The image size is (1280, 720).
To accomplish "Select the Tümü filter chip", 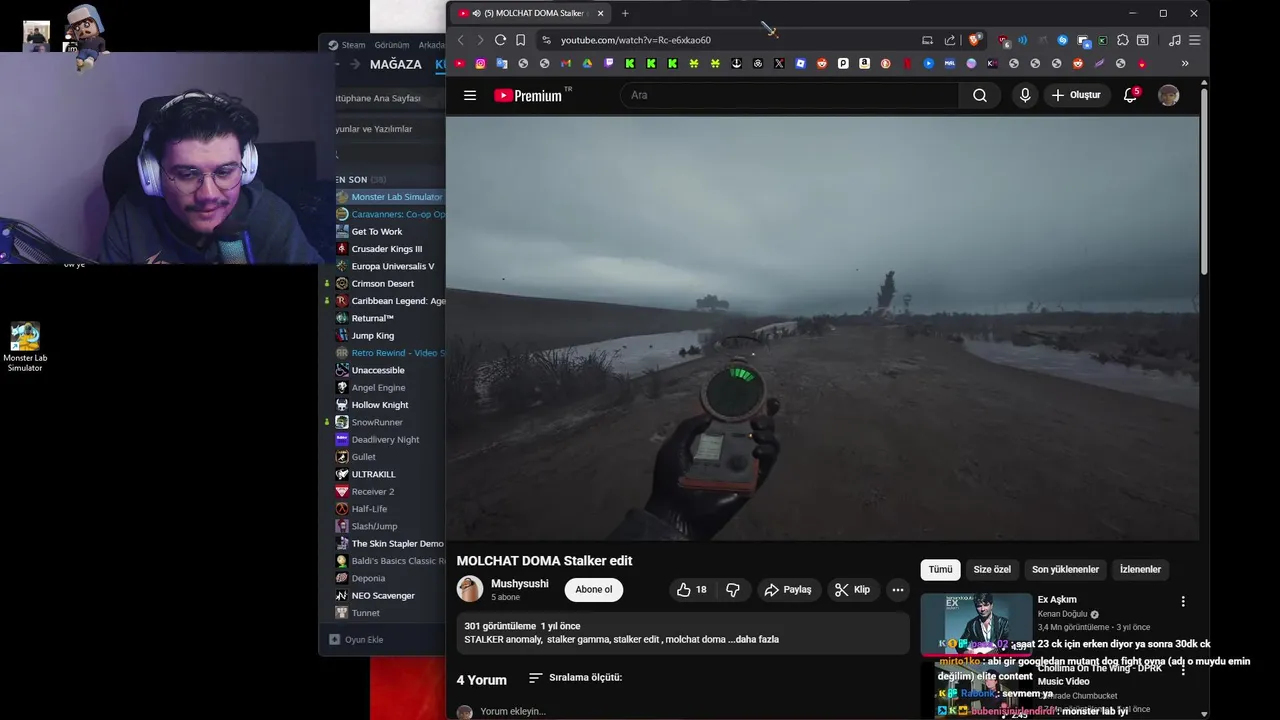I will tap(940, 569).
